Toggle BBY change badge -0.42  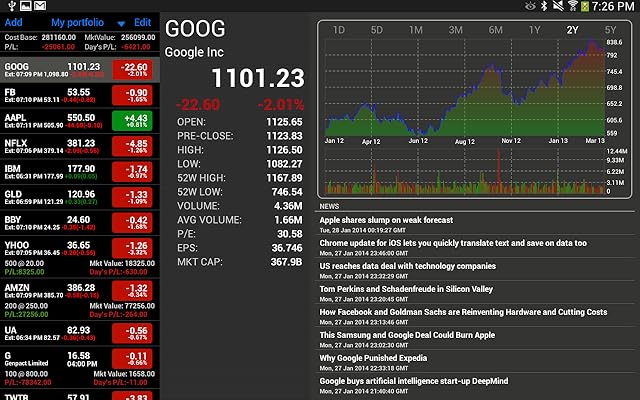tap(132, 223)
